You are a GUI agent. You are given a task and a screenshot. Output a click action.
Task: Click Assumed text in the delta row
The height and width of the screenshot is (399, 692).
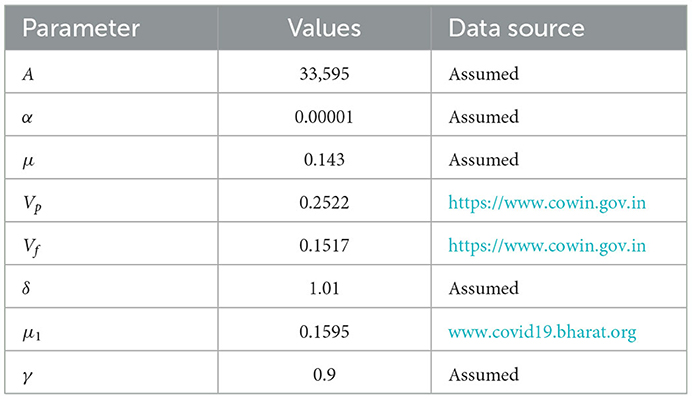pyautogui.click(x=484, y=289)
